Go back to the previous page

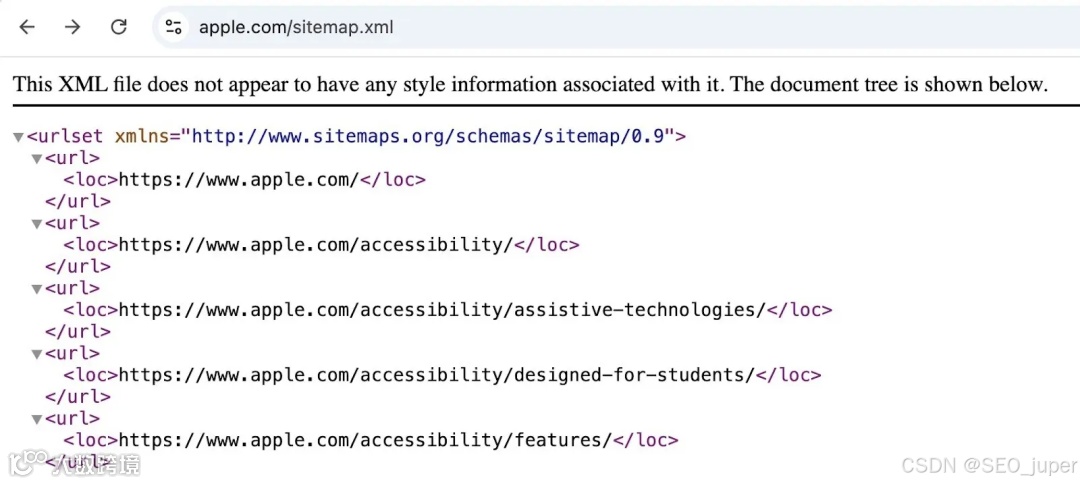tap(27, 27)
